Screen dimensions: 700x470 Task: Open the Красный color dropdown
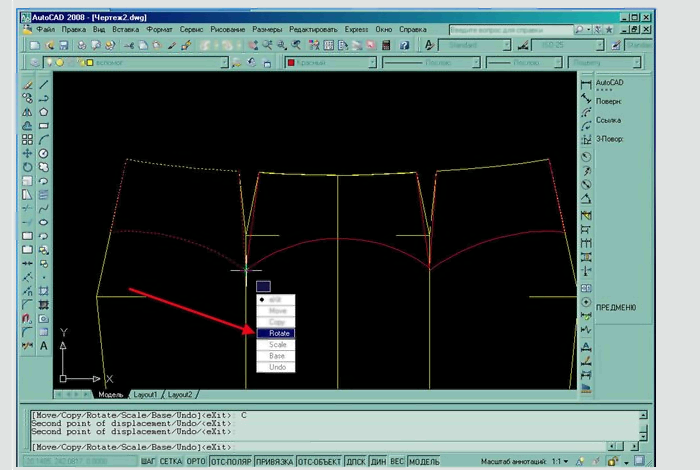(372, 62)
